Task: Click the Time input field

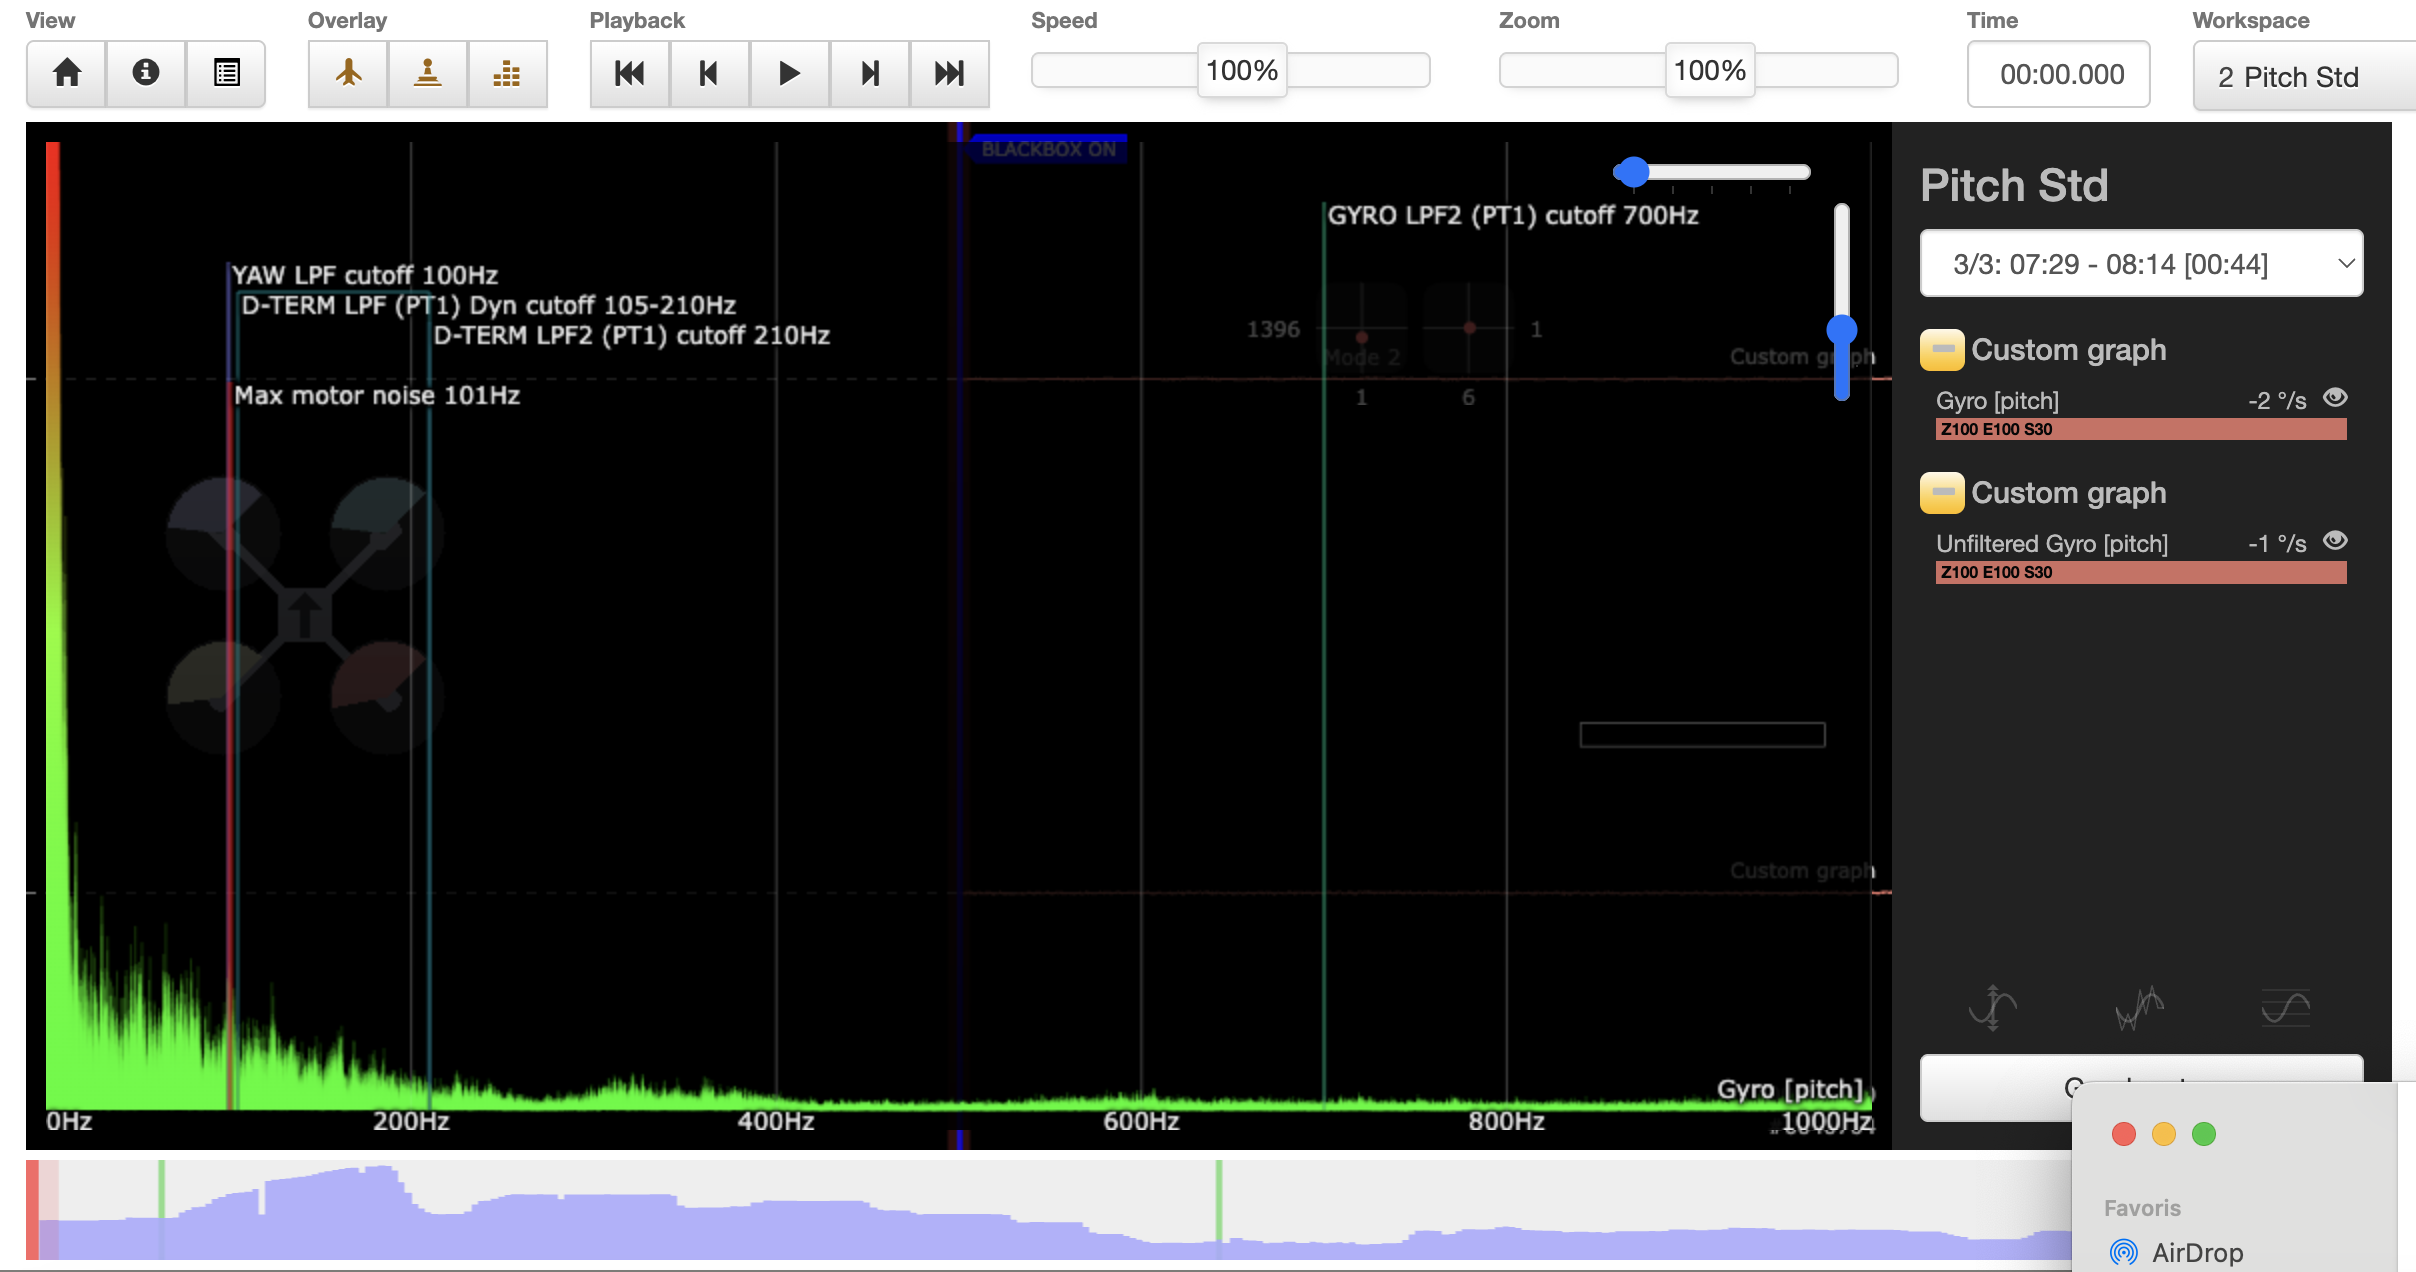Action: [2058, 75]
